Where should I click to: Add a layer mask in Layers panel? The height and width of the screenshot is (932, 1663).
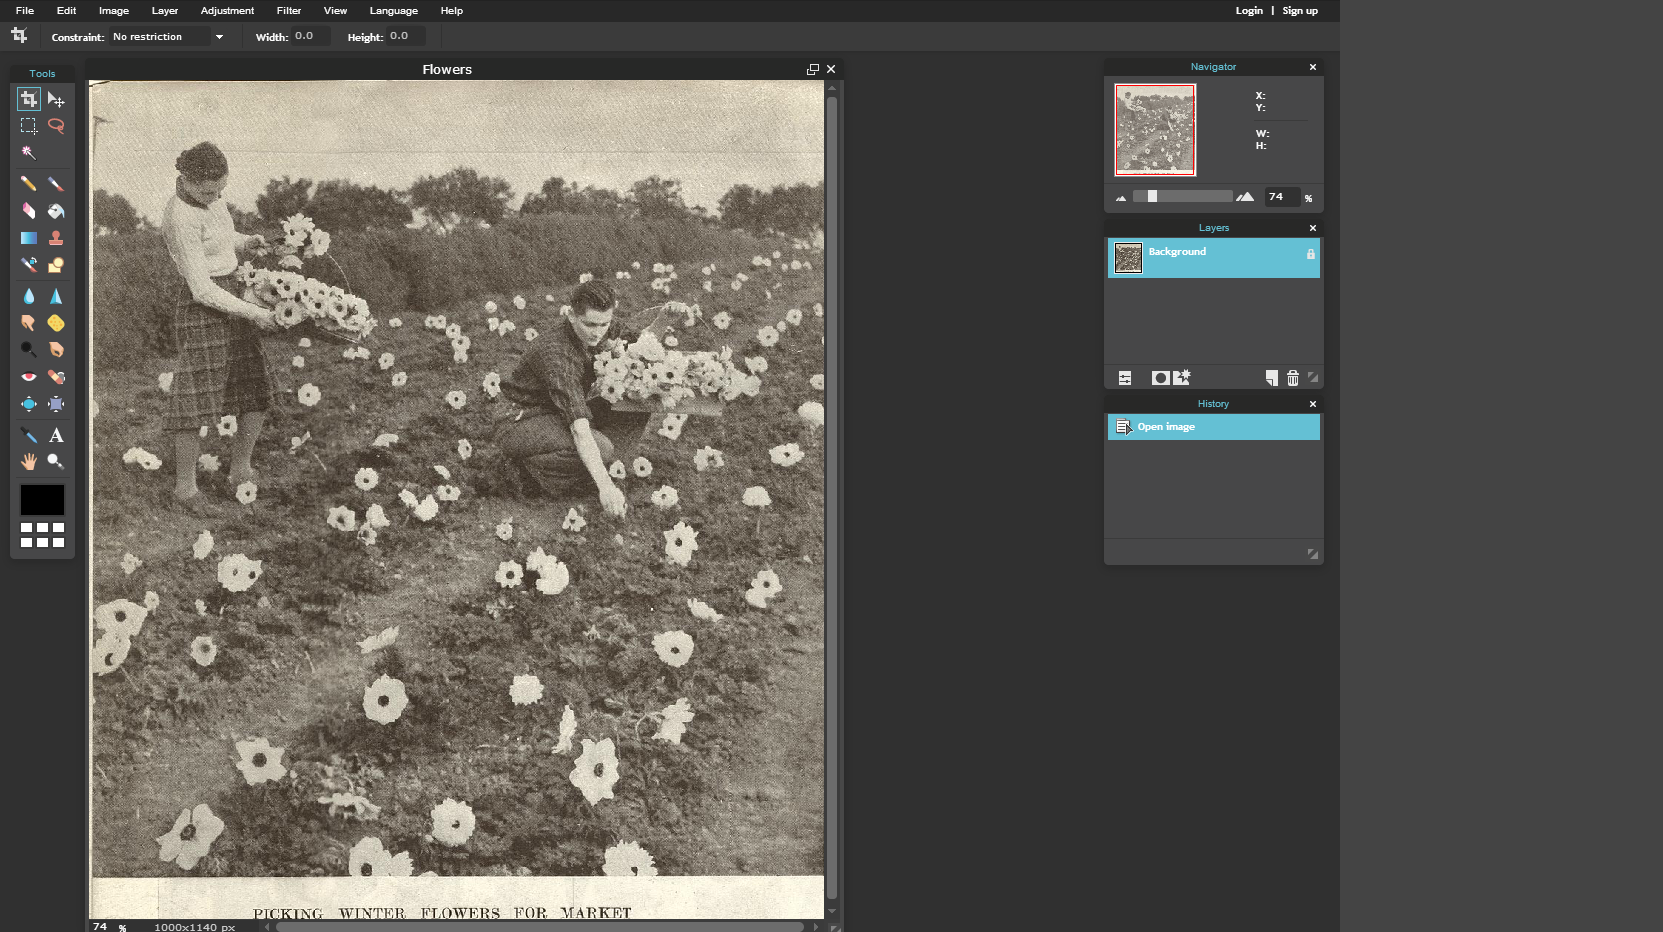(1160, 378)
